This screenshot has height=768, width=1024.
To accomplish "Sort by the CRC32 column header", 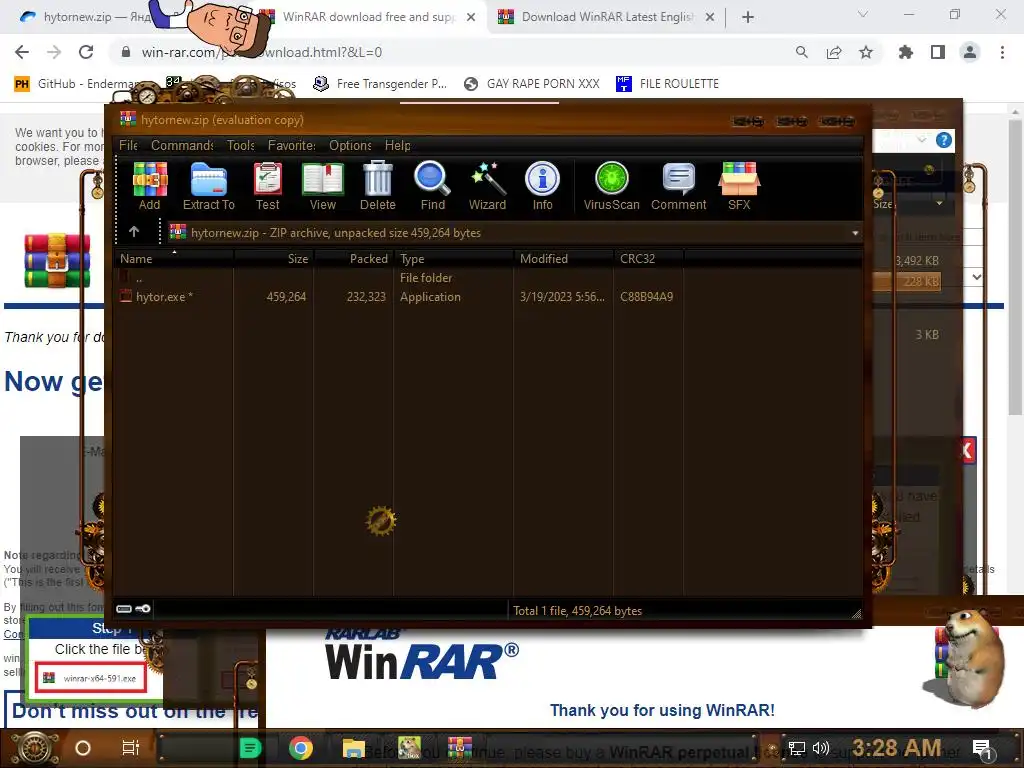I will [648, 259].
